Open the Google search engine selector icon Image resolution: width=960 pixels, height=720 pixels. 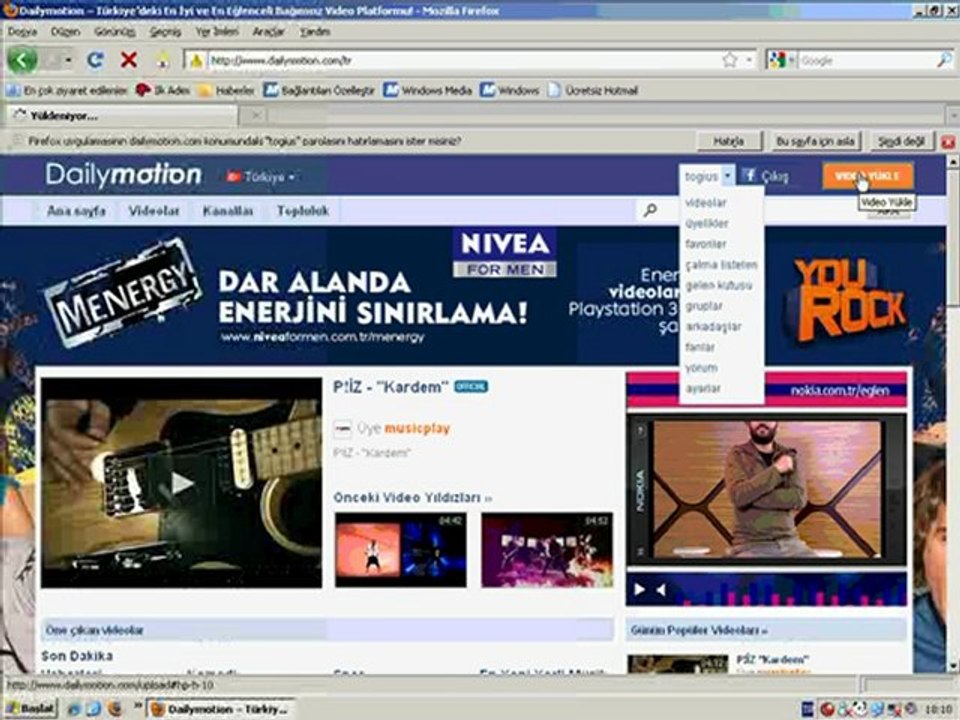tap(778, 60)
